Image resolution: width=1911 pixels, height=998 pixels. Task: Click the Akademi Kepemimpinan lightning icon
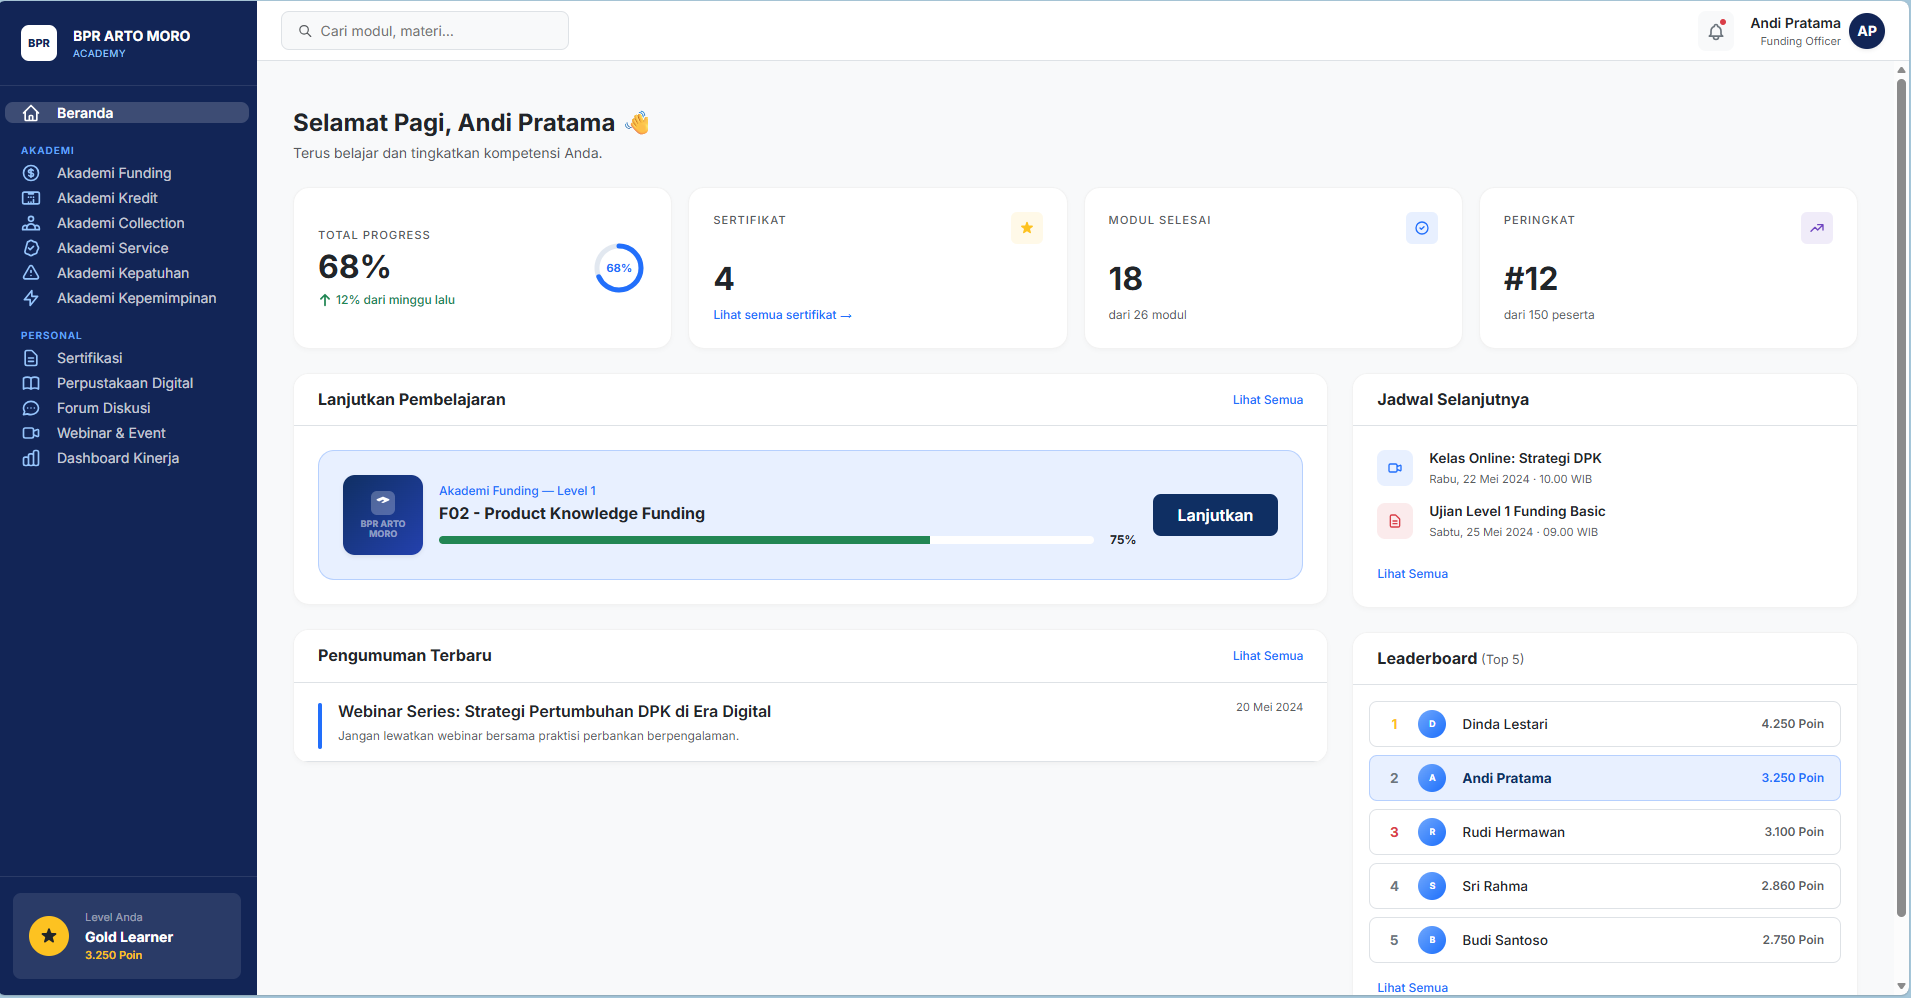(x=31, y=298)
